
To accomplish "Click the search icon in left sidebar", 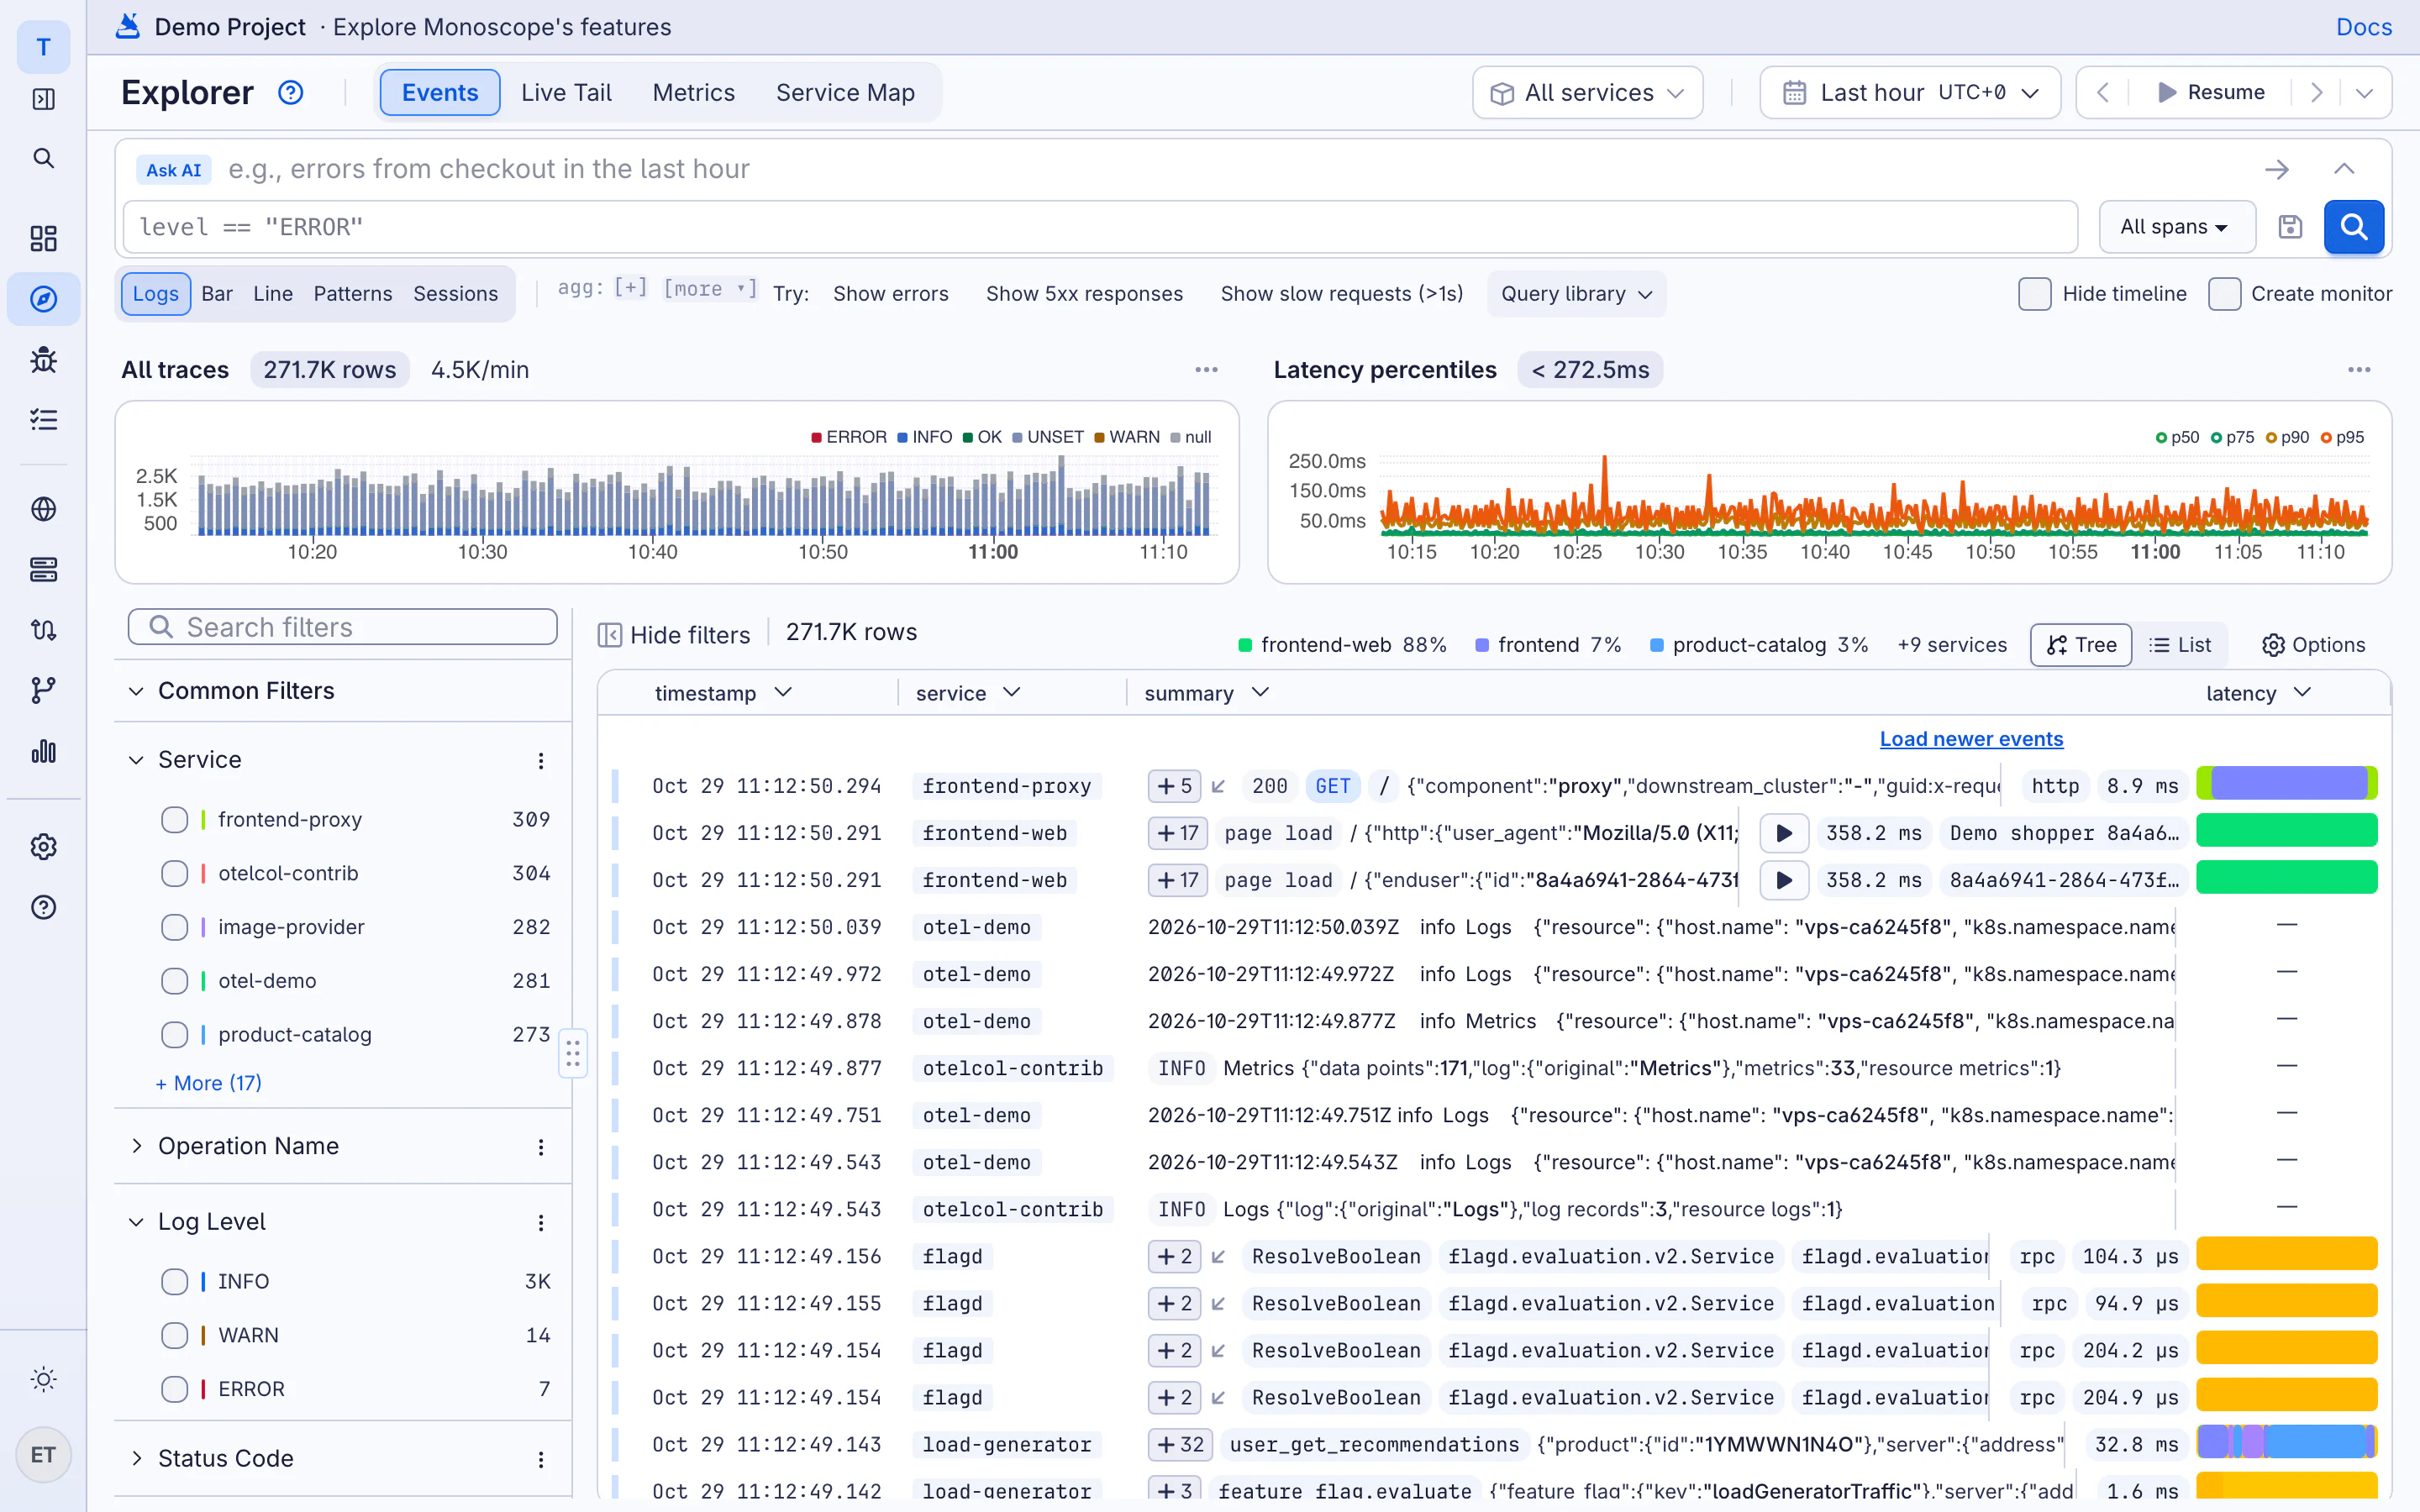I will point(43,158).
